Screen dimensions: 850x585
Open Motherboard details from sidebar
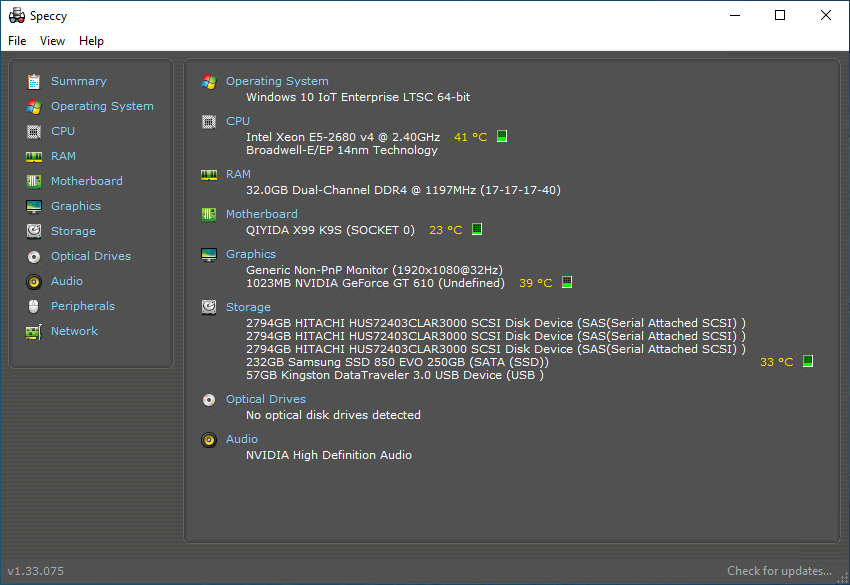(x=87, y=181)
